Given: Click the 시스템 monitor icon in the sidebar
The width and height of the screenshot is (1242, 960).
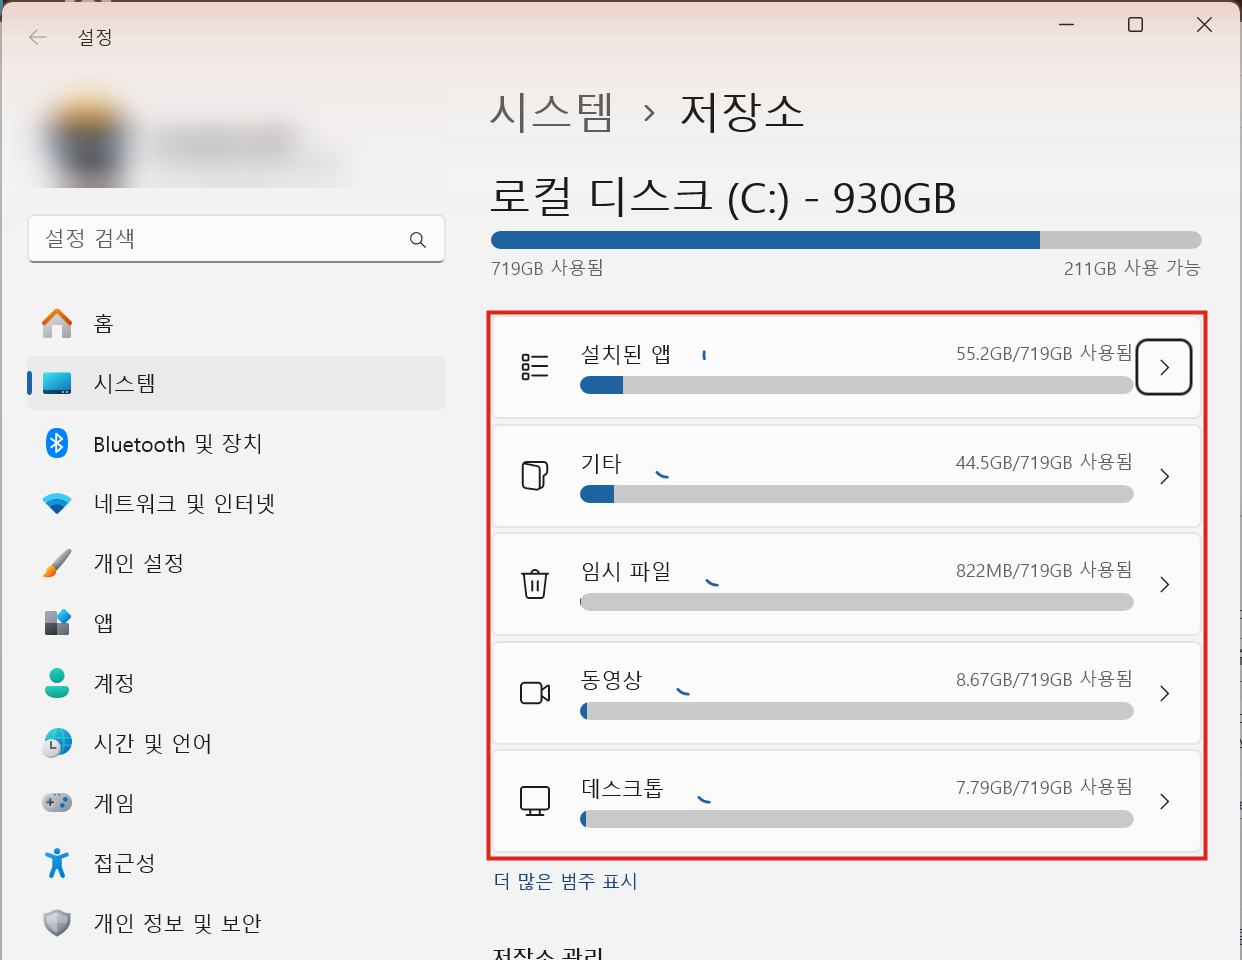Looking at the screenshot, I should (x=57, y=383).
